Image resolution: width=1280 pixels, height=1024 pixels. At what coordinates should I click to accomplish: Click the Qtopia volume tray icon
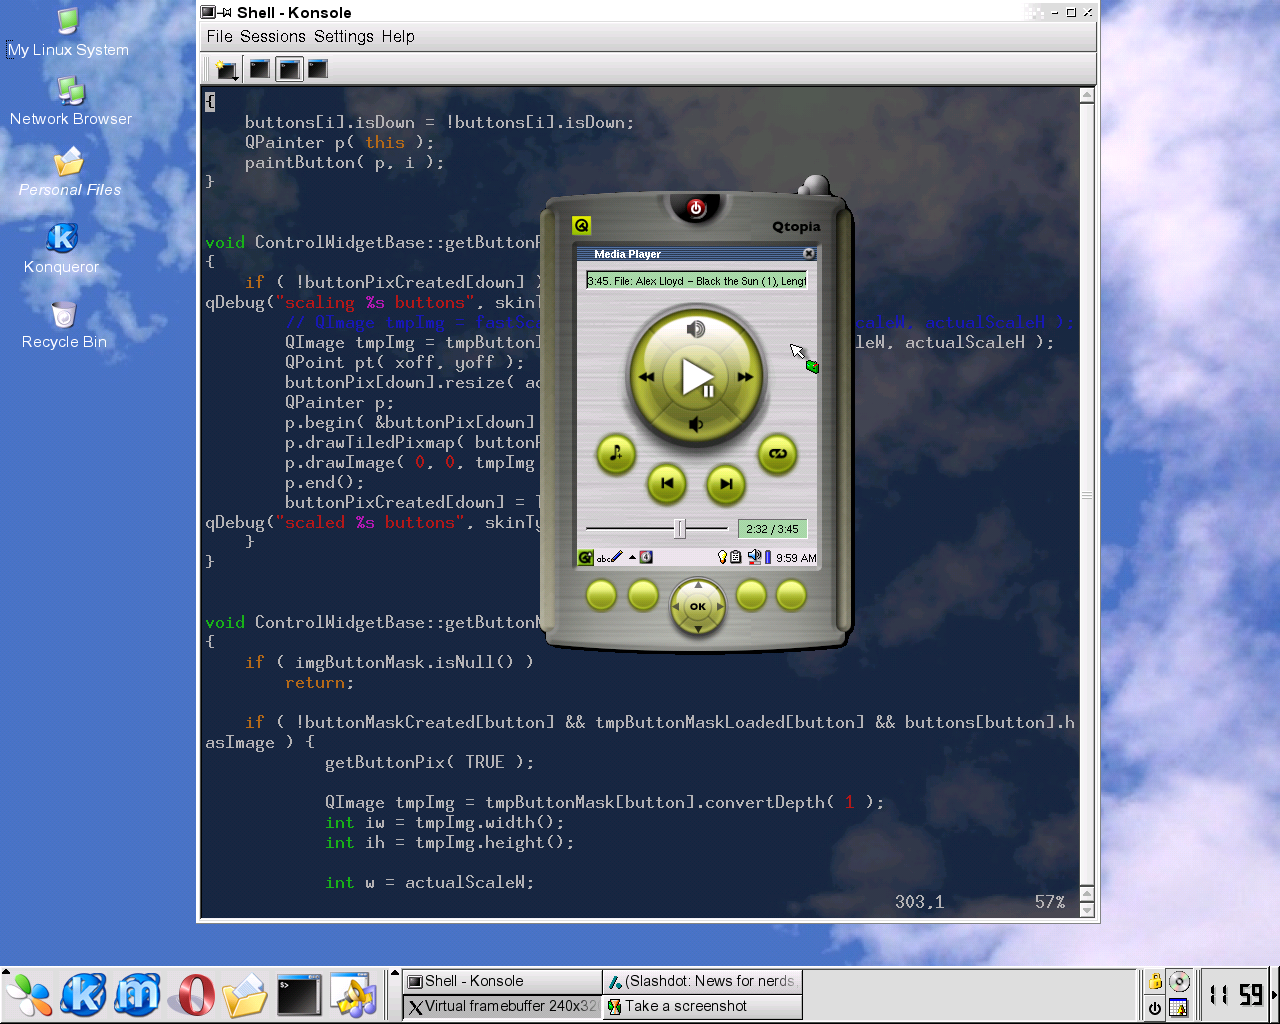pyautogui.click(x=753, y=557)
